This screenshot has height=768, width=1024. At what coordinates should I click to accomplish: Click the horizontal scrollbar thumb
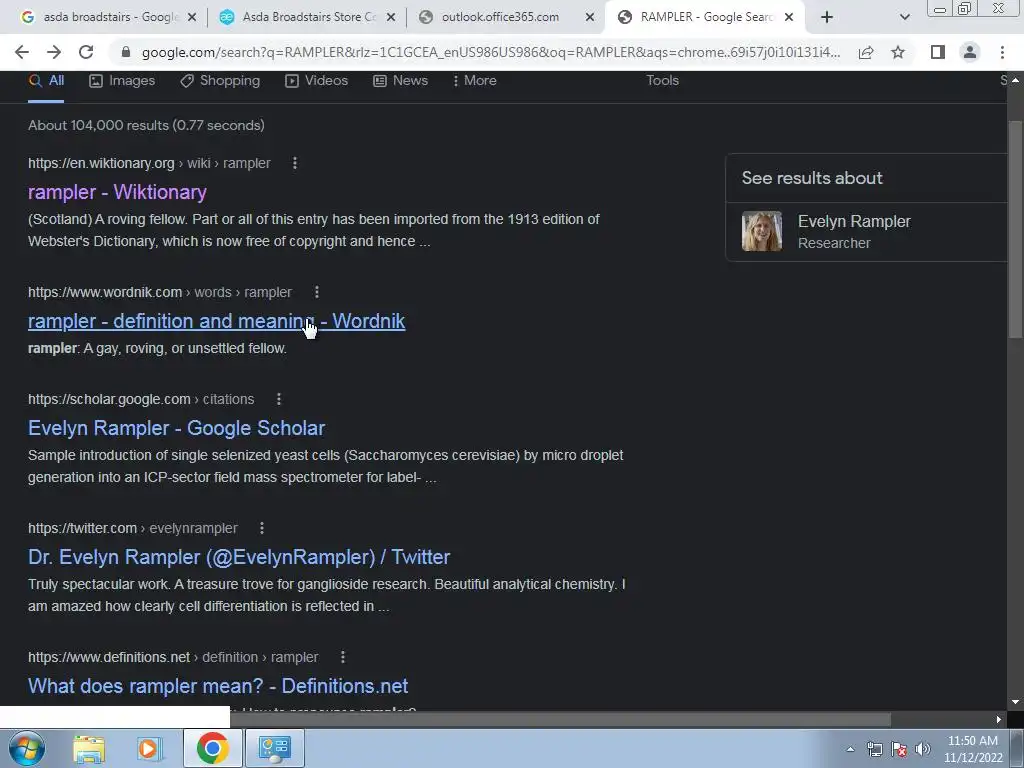560,720
